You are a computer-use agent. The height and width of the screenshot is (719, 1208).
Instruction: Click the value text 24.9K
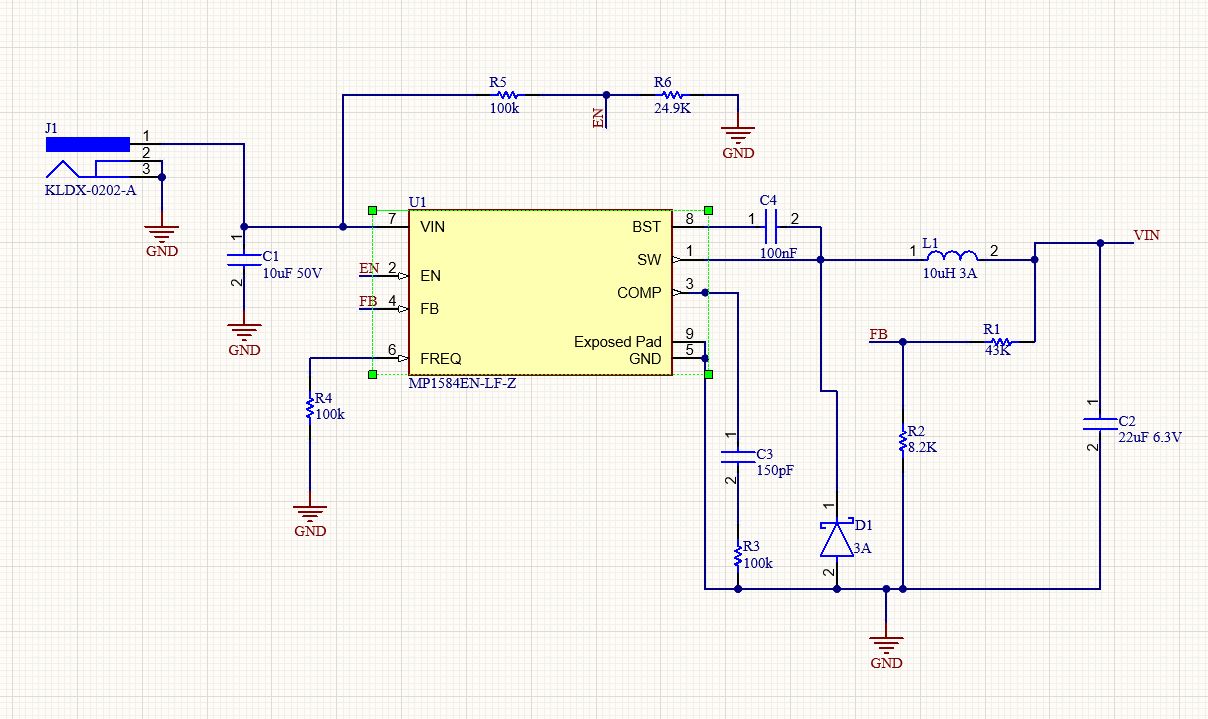click(672, 108)
